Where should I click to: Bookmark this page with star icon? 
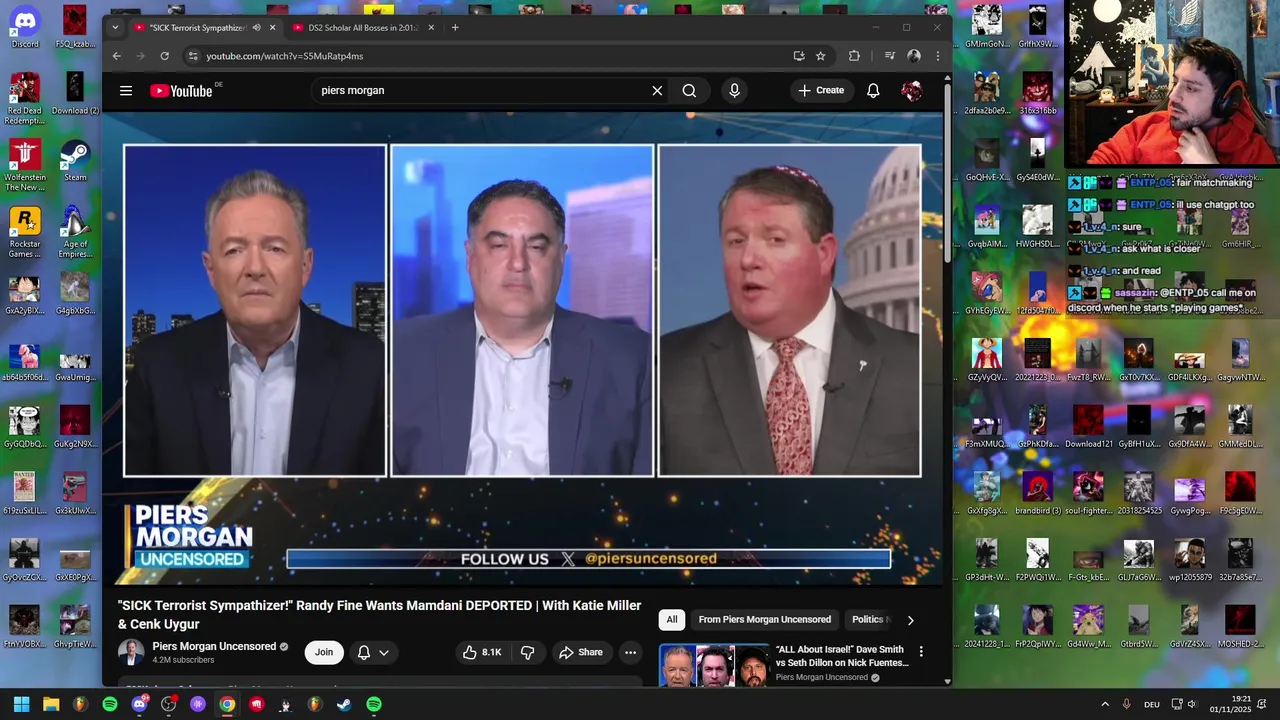(x=820, y=56)
